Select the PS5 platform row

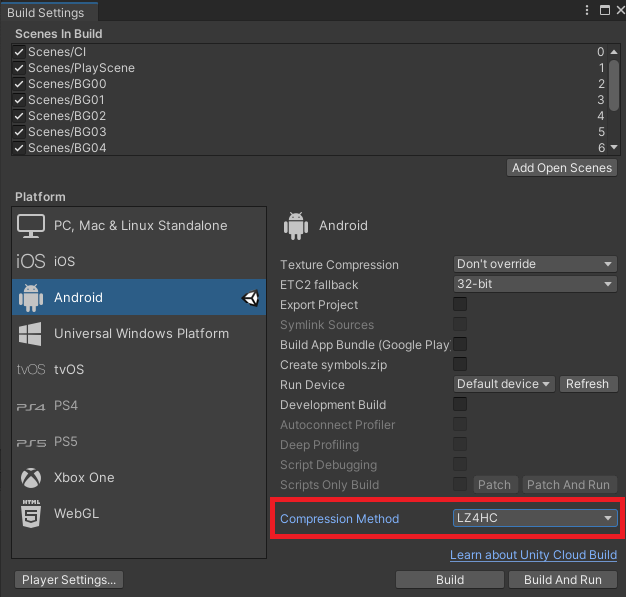click(139, 442)
